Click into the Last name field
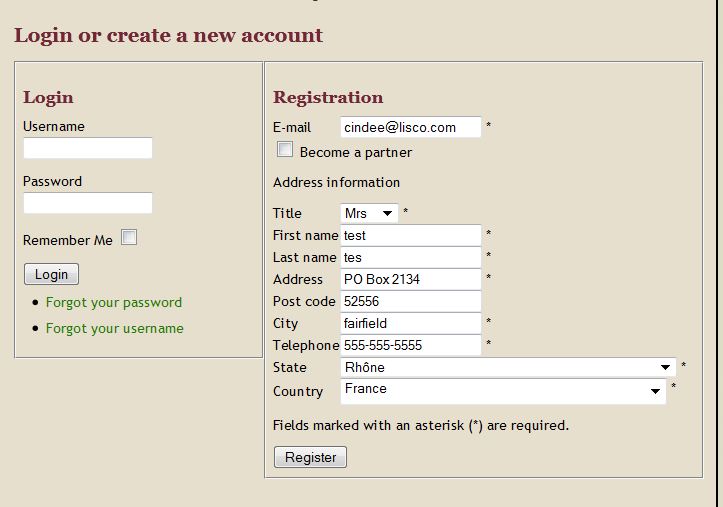This screenshot has width=723, height=507. click(x=411, y=257)
